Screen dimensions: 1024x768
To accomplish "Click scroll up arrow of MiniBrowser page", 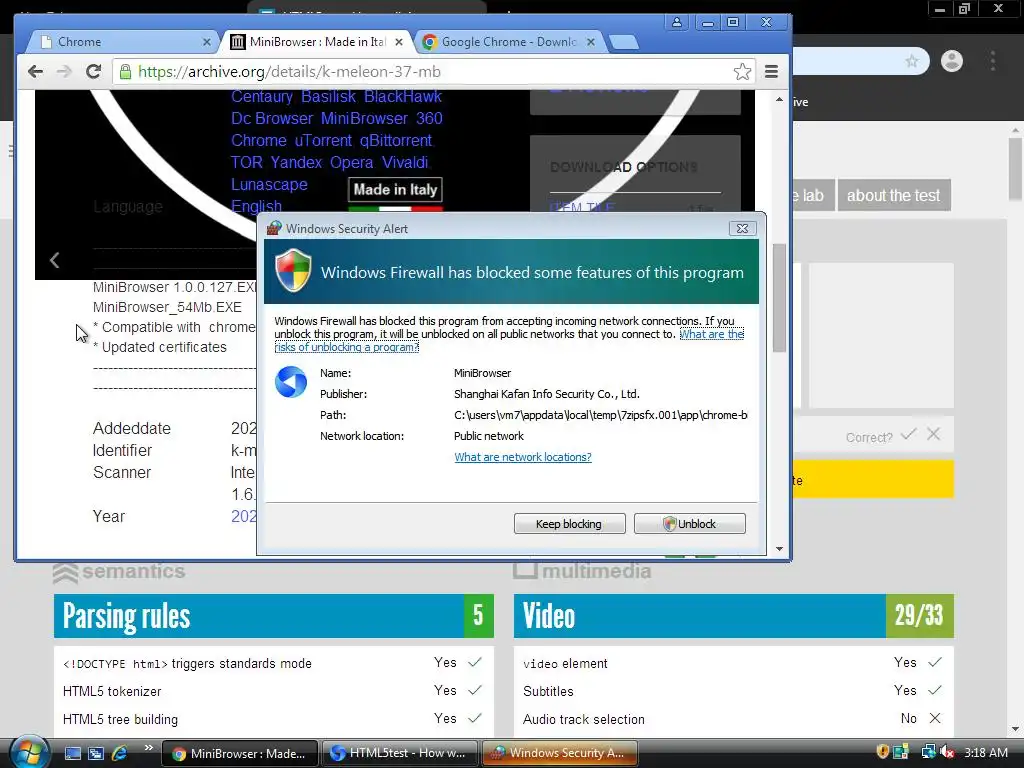I will point(779,100).
